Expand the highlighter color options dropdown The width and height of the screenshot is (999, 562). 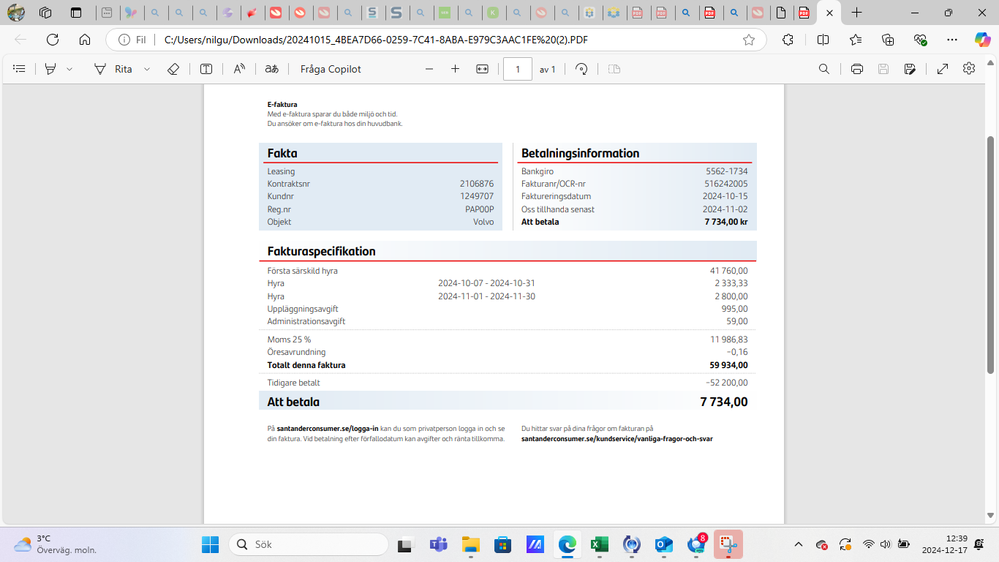69,69
